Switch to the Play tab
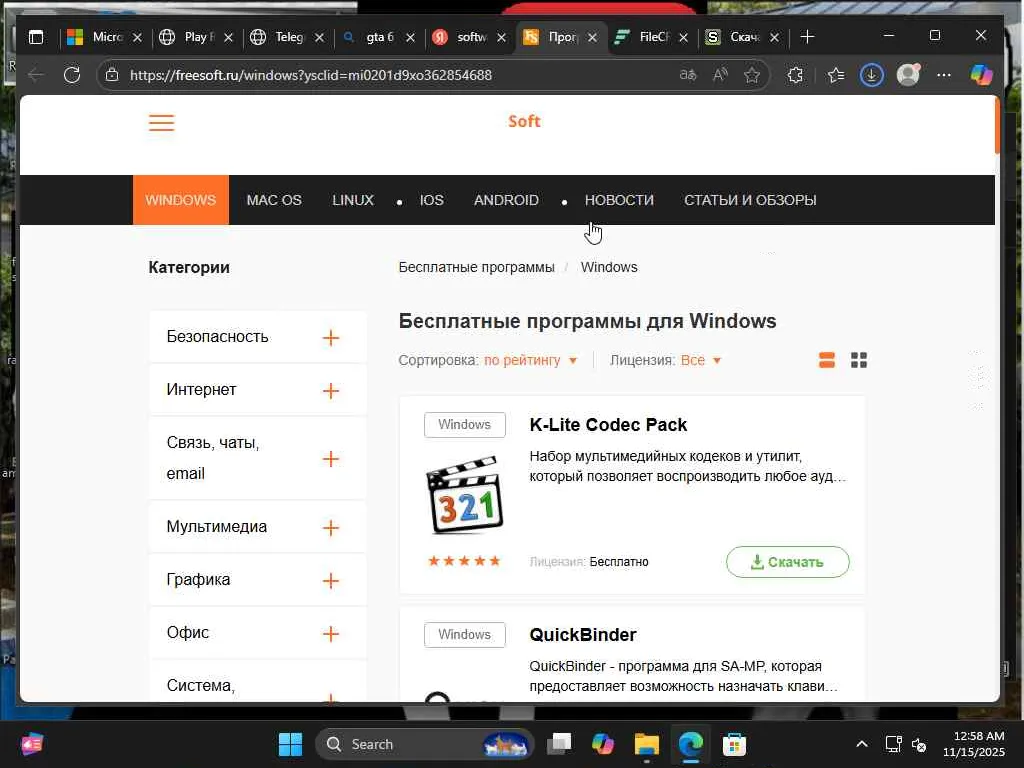The image size is (1024, 768). click(197, 37)
